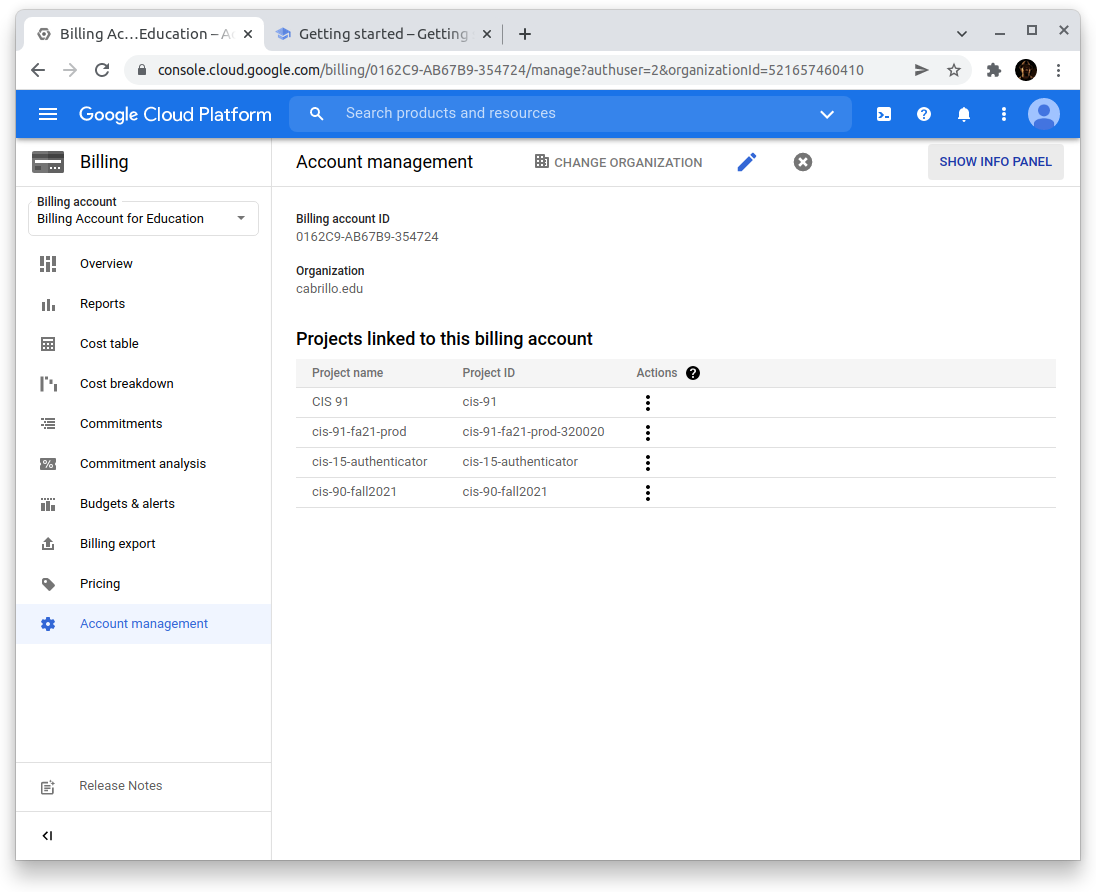Click the pencil rename billing account icon
Viewport: 1096px width, 892px height.
pos(747,162)
